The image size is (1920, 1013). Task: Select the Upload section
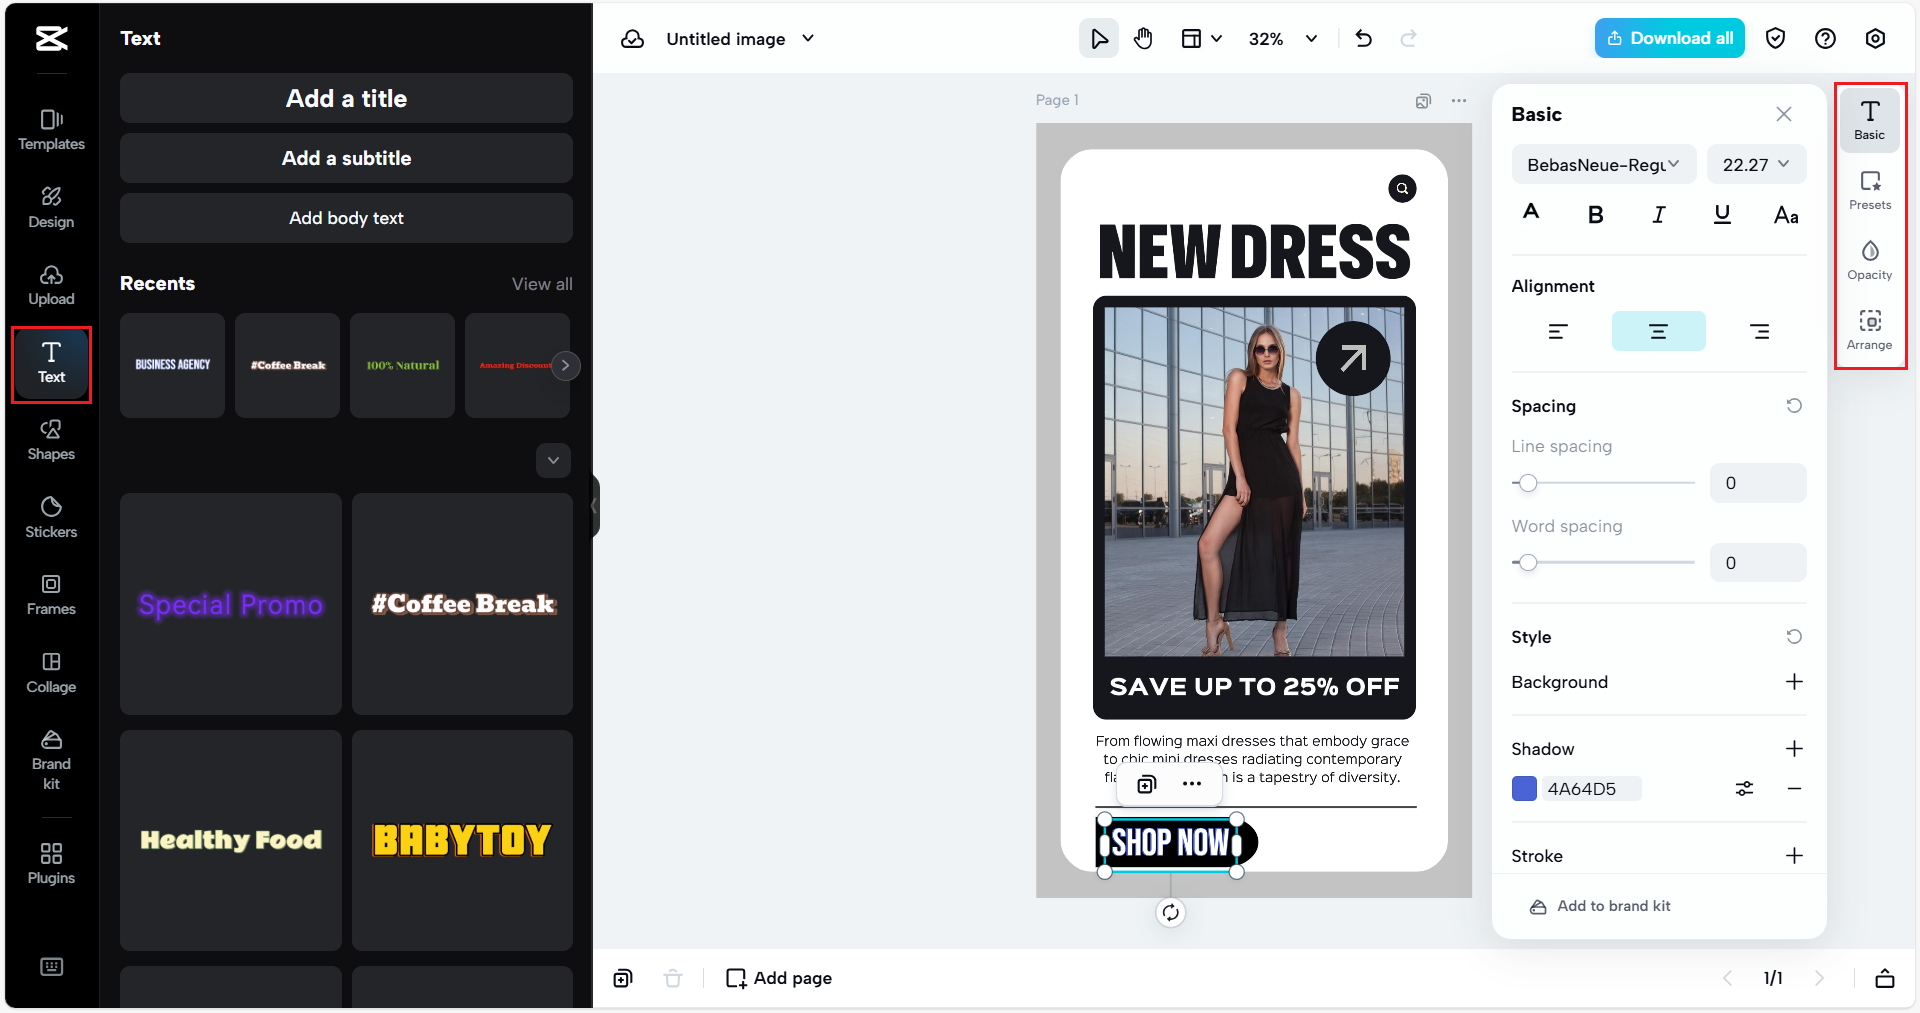pyautogui.click(x=50, y=284)
